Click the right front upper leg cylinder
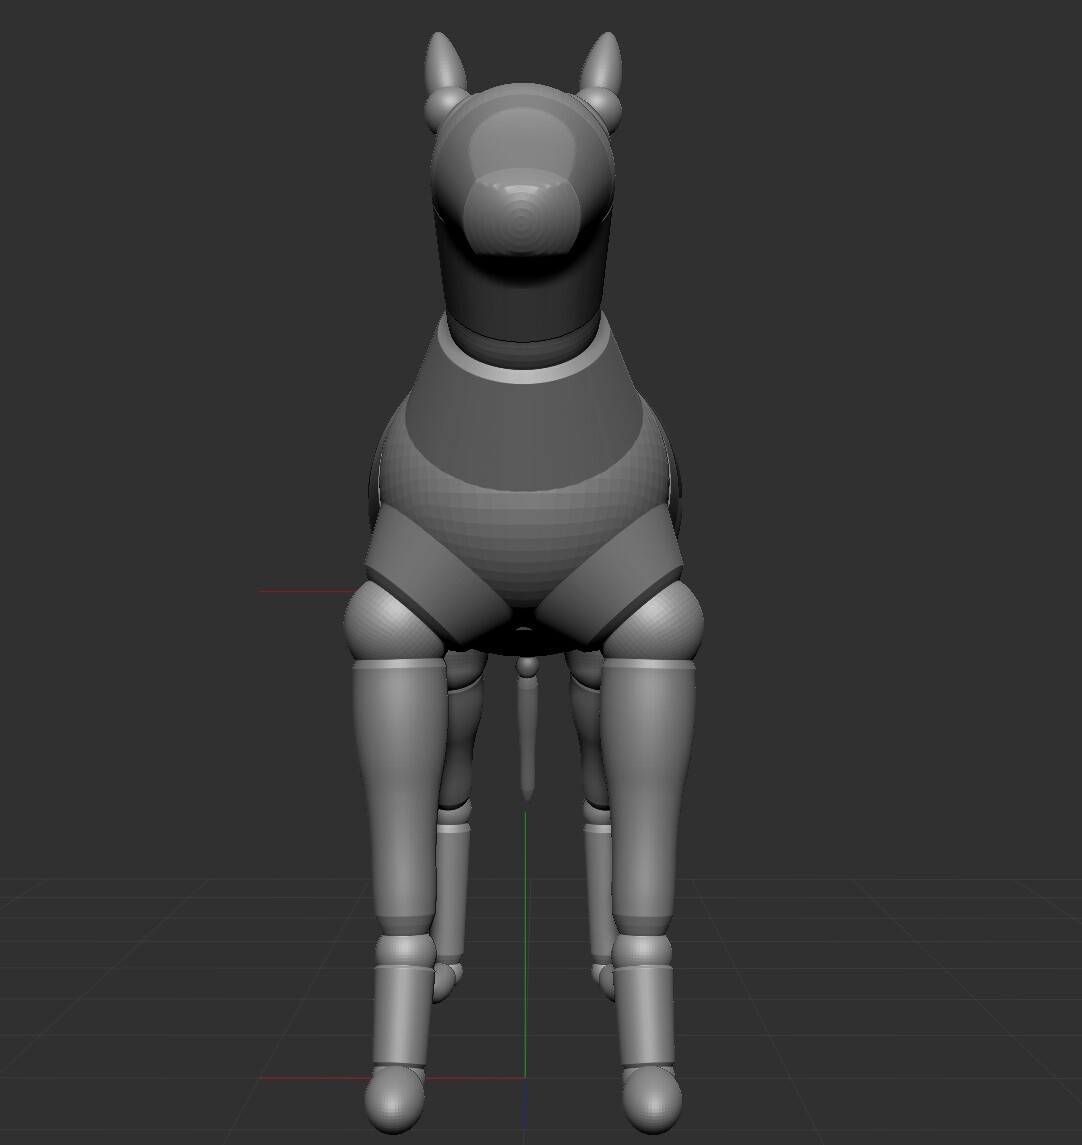Image resolution: width=1082 pixels, height=1145 pixels. (646, 796)
